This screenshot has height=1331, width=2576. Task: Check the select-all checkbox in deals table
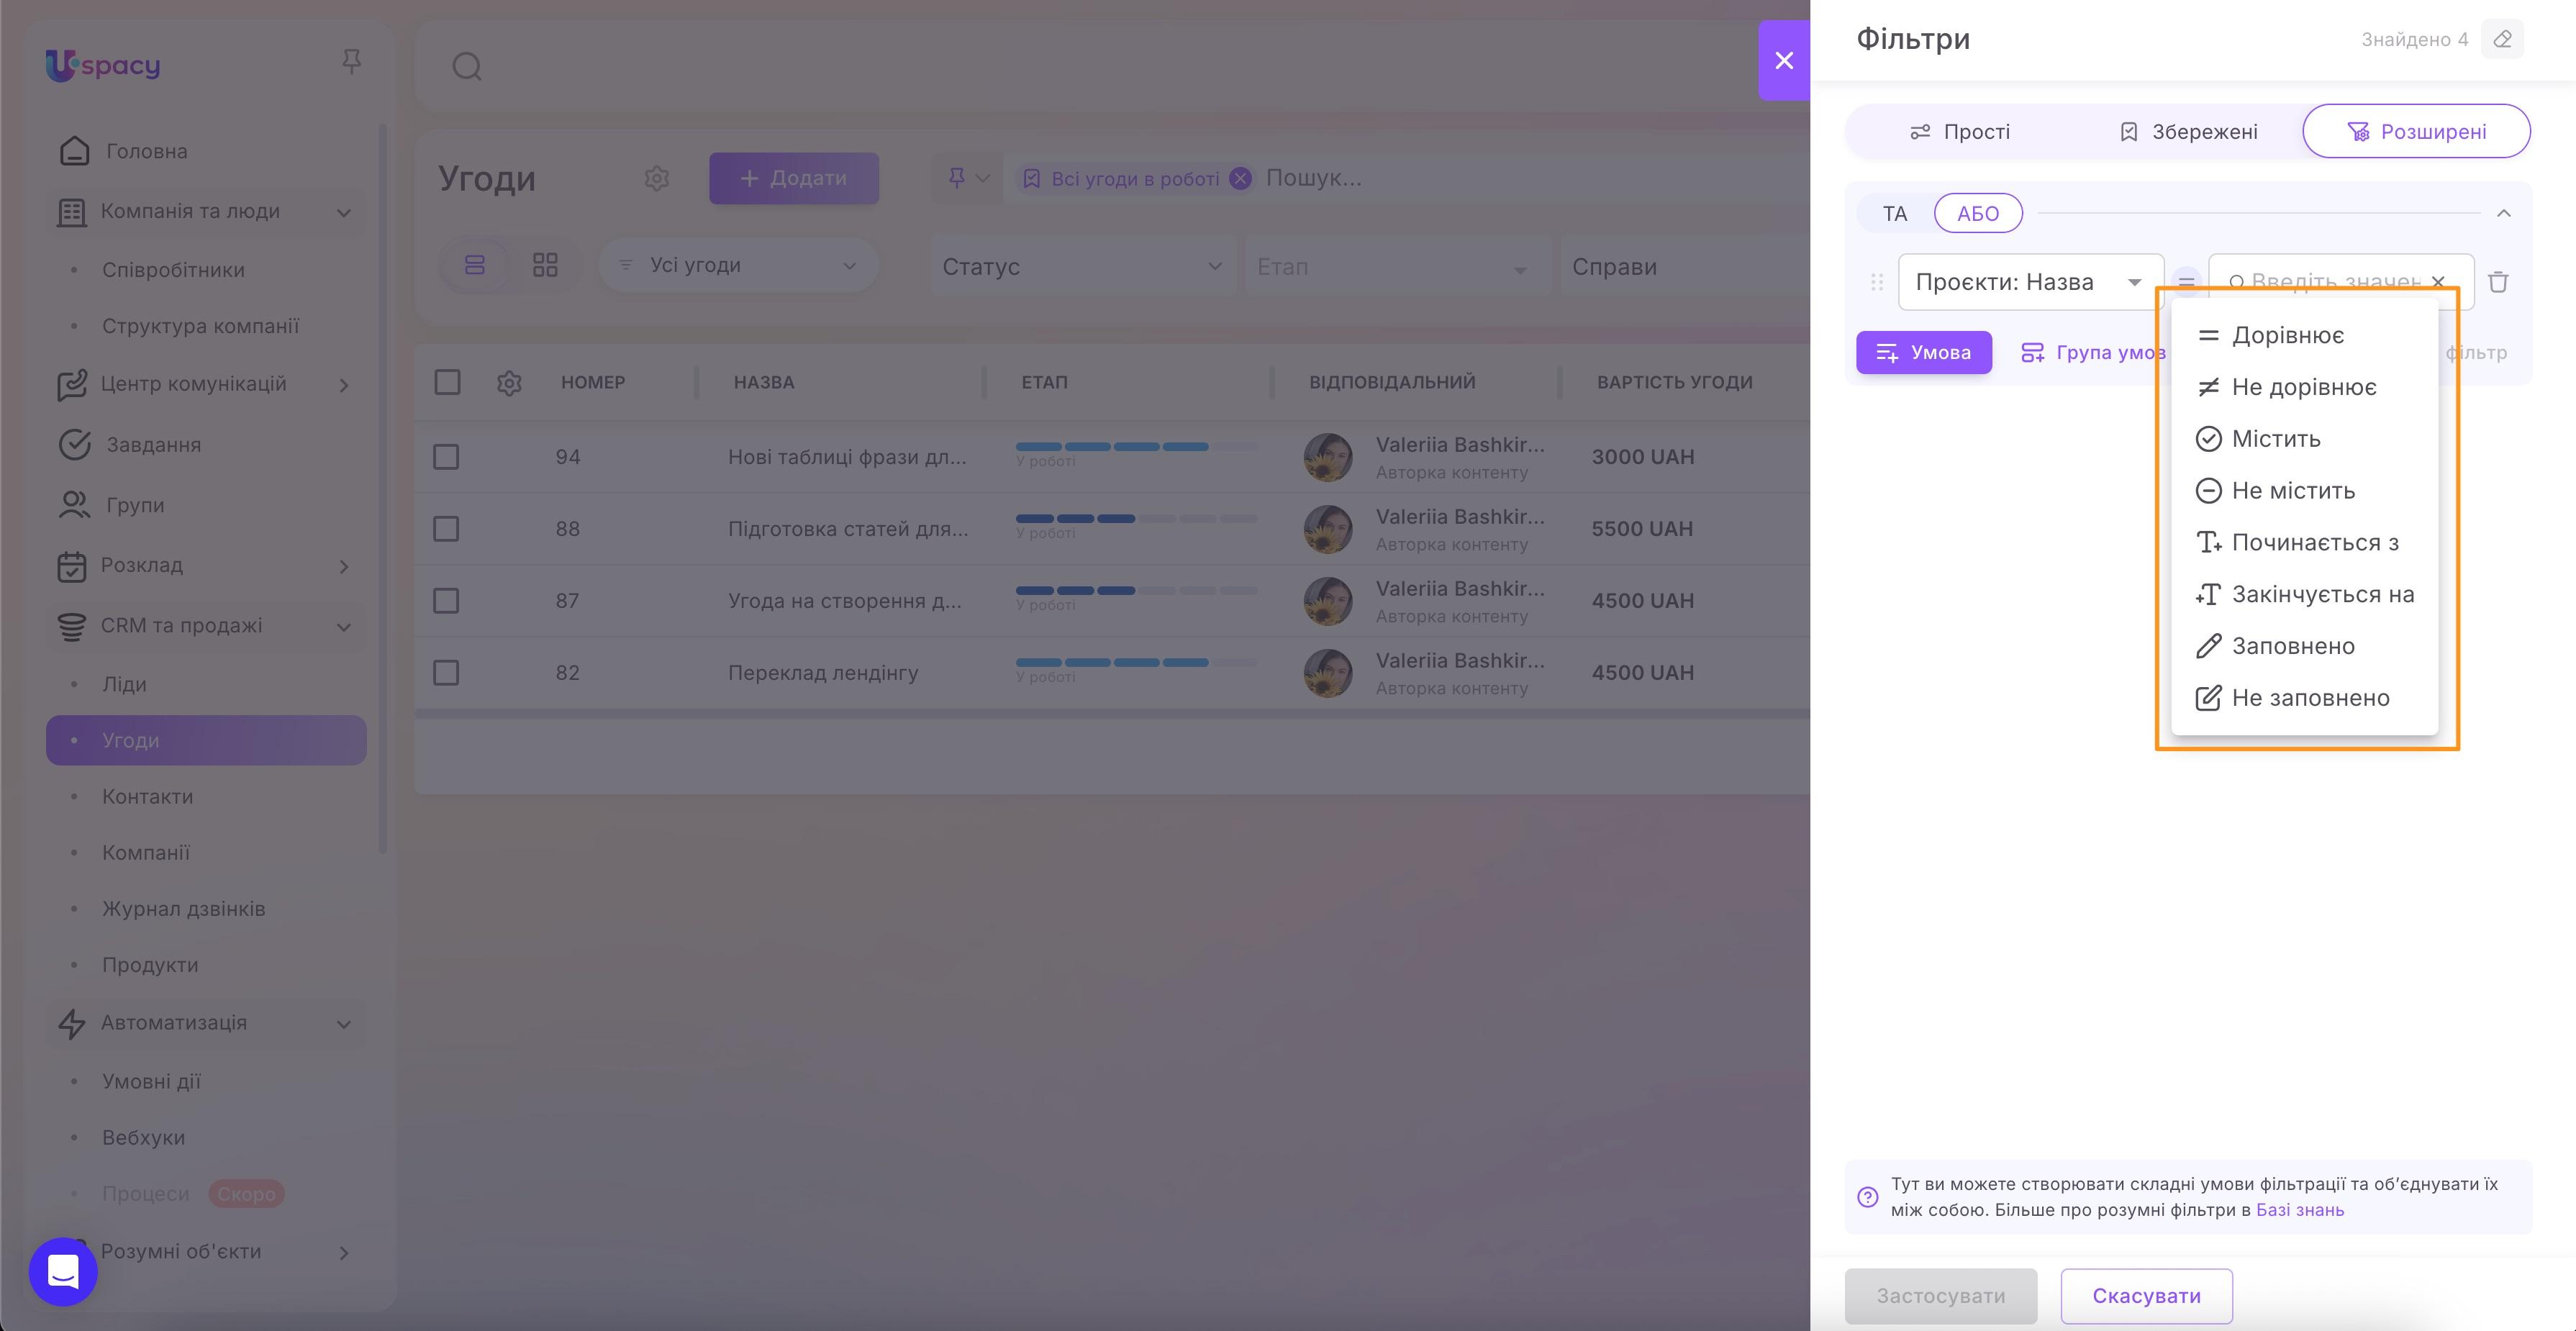446,382
